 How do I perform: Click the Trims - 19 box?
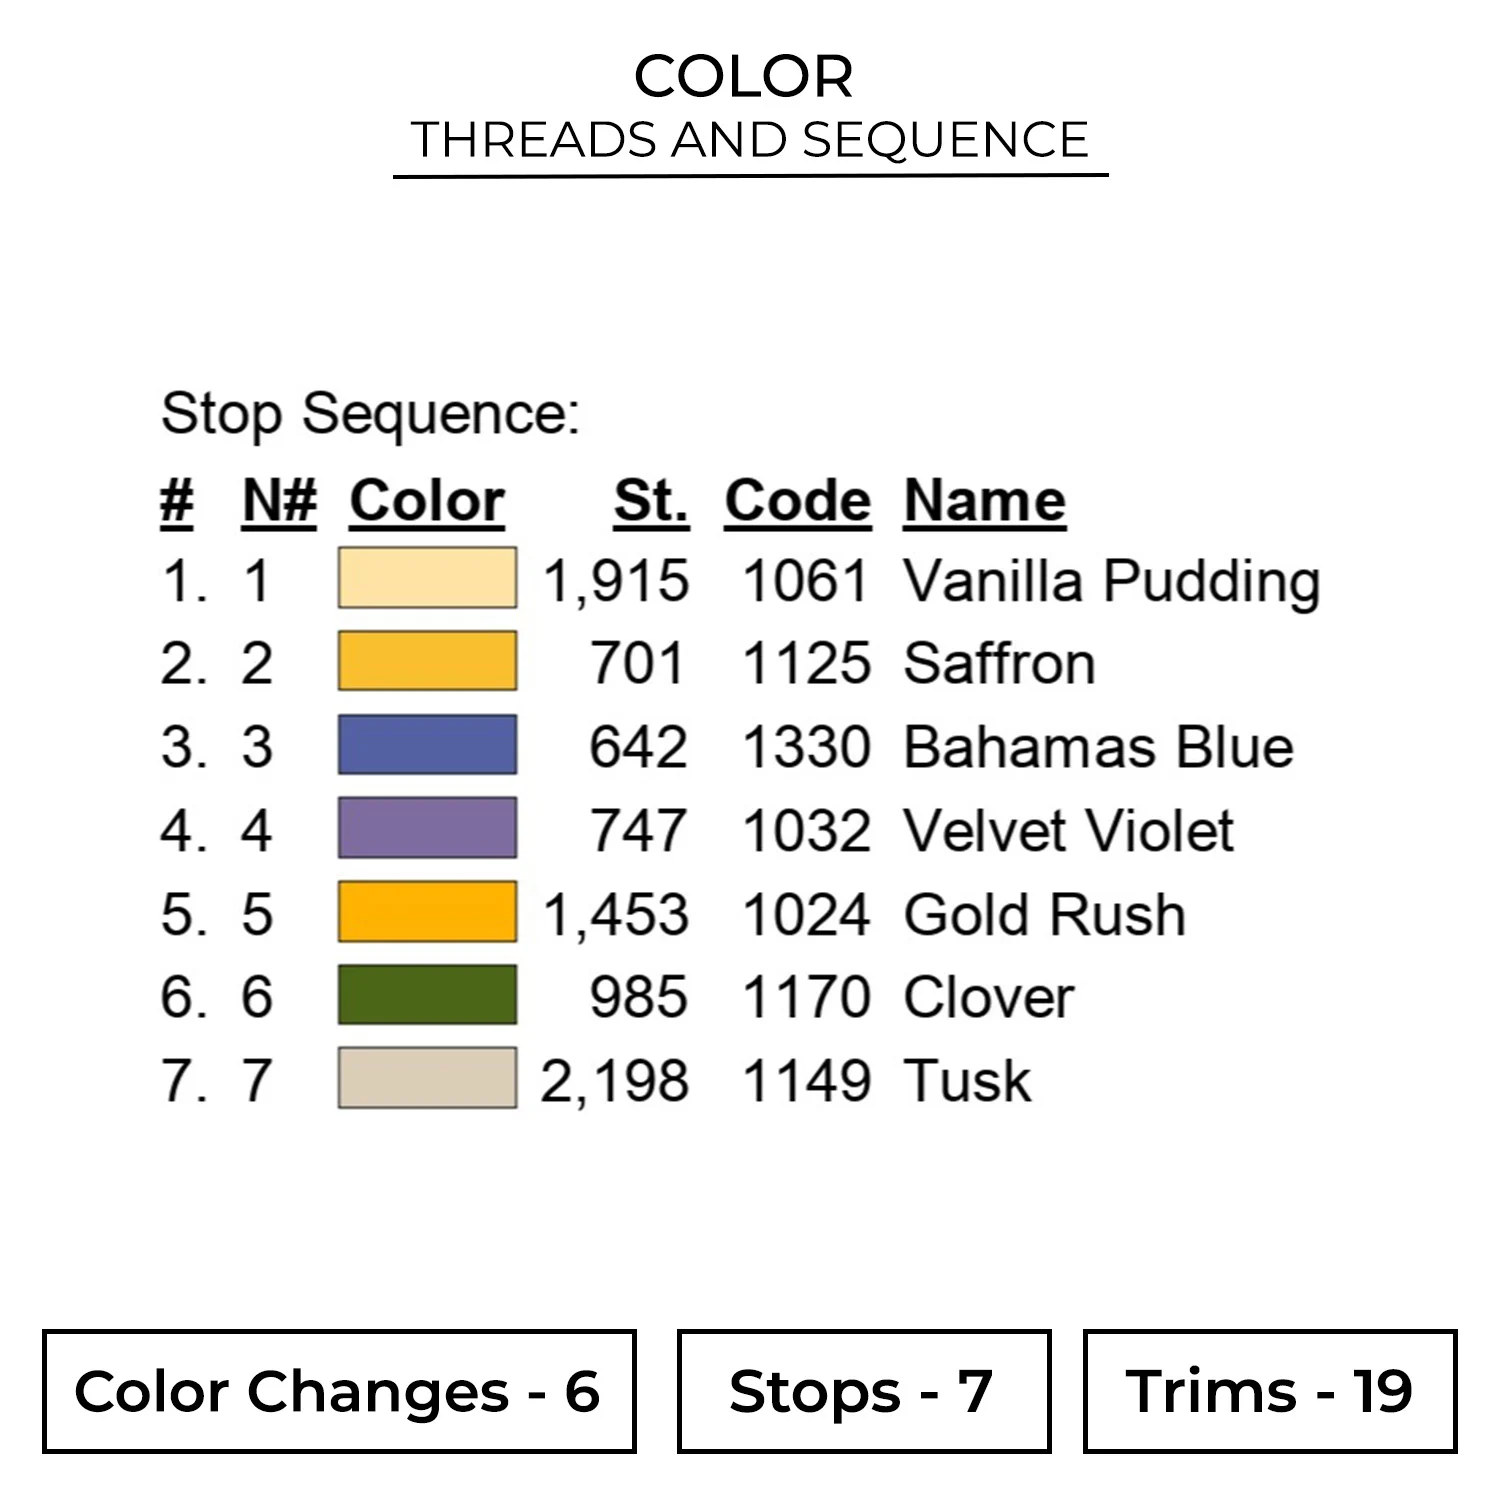(x=1269, y=1391)
